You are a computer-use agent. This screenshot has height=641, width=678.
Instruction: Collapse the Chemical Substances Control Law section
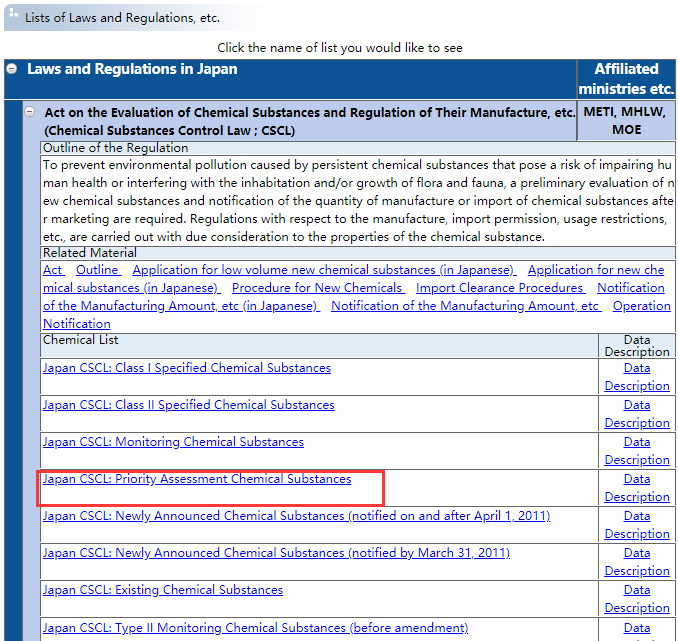[31, 113]
